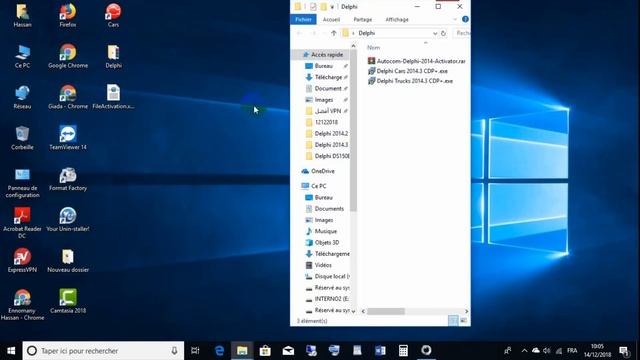Viewport: 640px width, 360px height.
Task: Select the Nouveau dossier desktop icon
Action: 68,261
